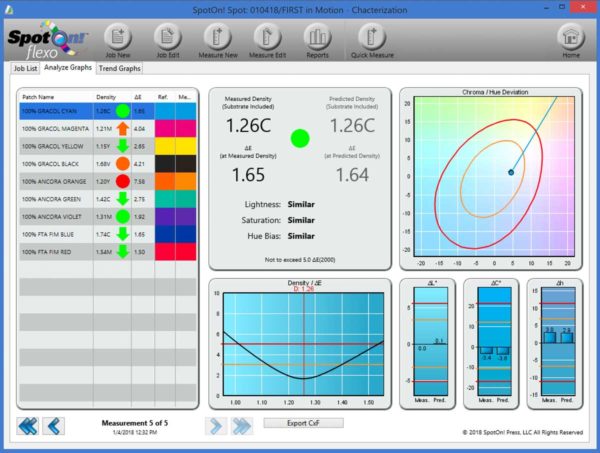The width and height of the screenshot is (600, 453).
Task: Click the ΔL* bar chart
Action: click(x=430, y=341)
